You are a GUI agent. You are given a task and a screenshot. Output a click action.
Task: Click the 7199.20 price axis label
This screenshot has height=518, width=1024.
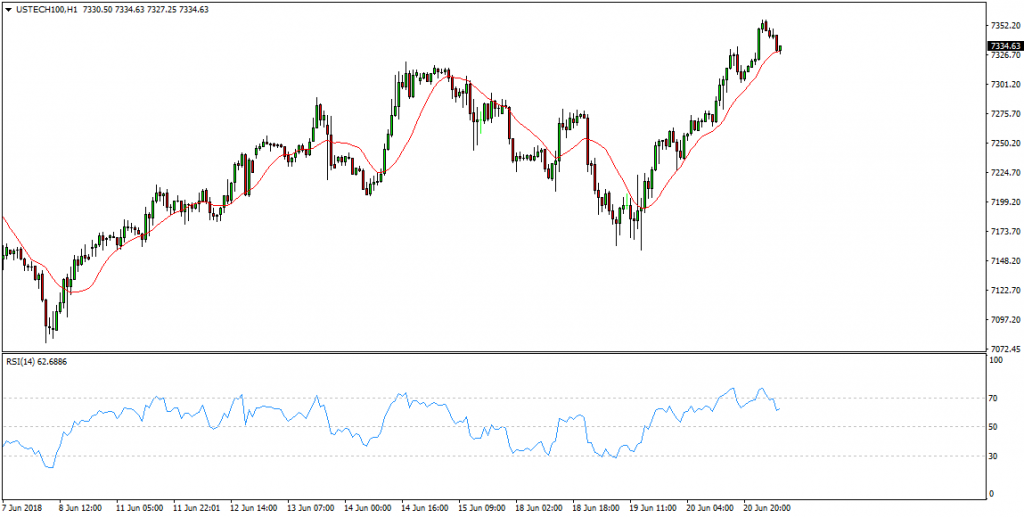coord(1001,202)
